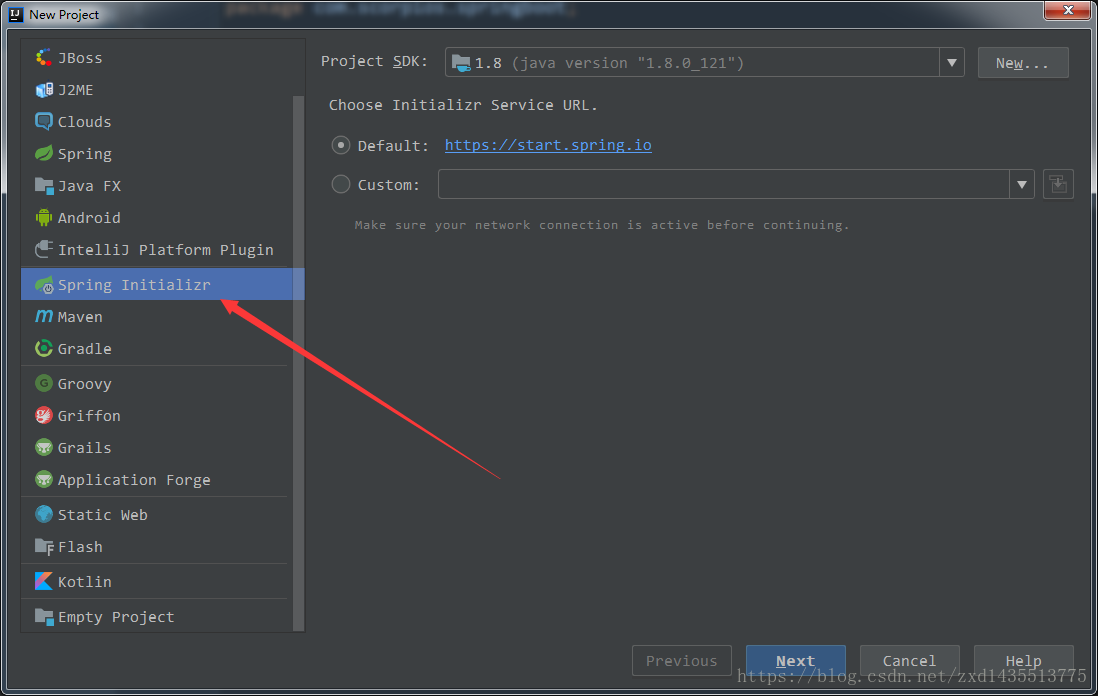Click the Kotlin logo icon
The image size is (1098, 696).
tap(43, 581)
